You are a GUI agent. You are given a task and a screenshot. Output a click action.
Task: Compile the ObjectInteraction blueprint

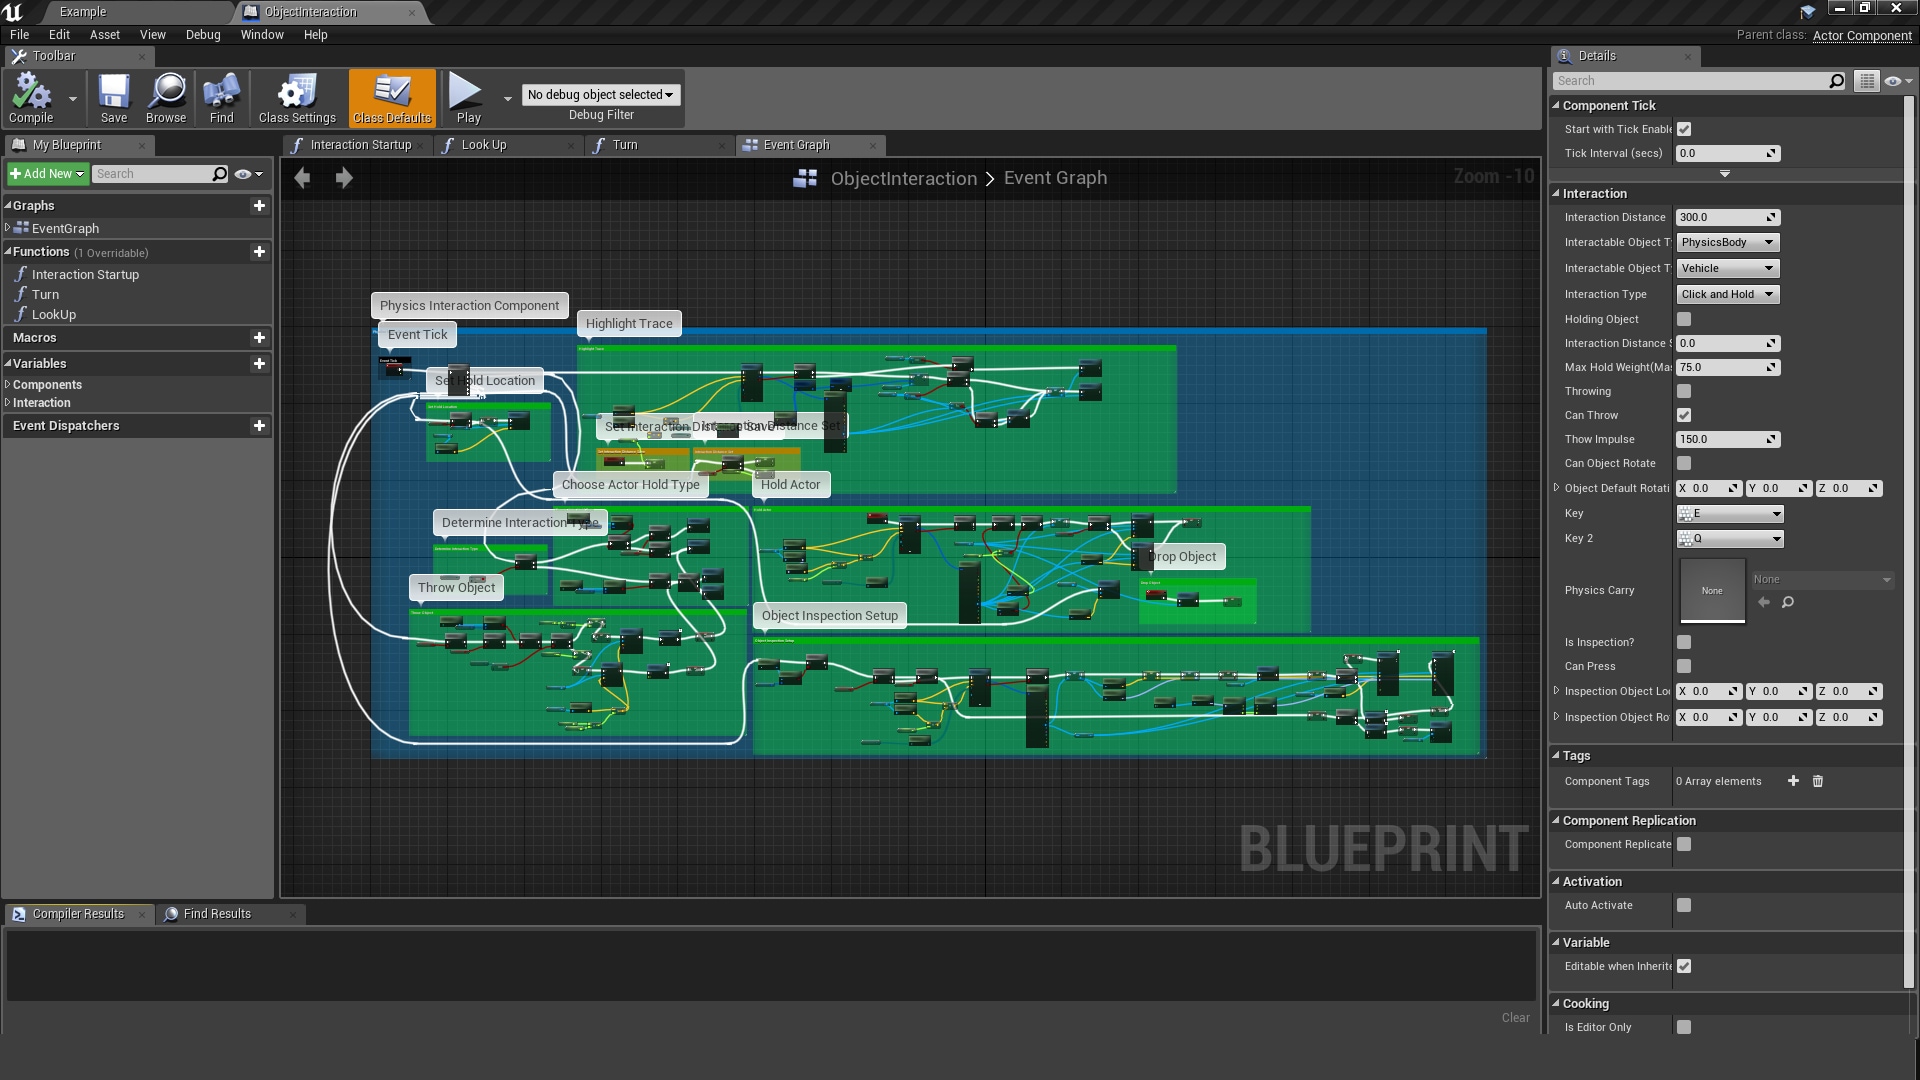tap(31, 97)
